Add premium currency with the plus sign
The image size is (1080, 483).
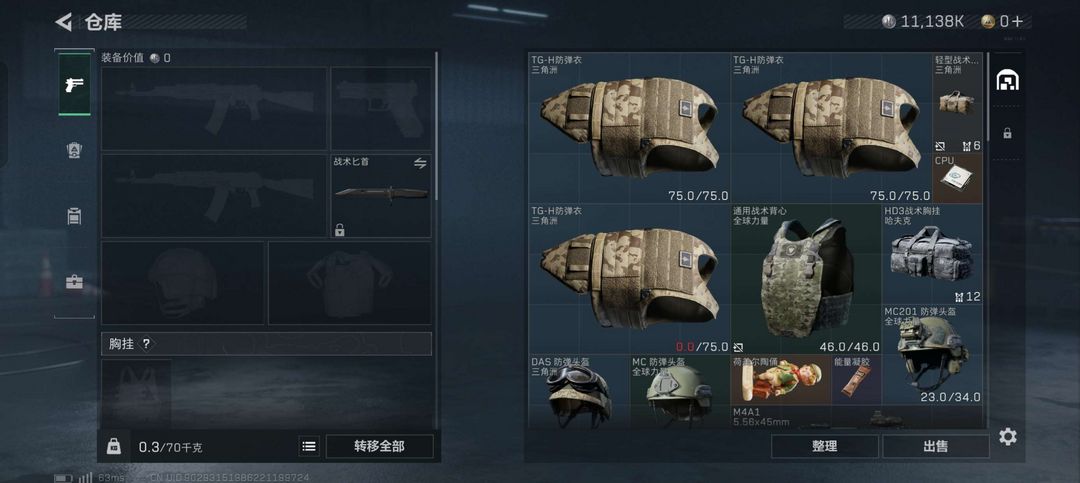(x=1017, y=21)
